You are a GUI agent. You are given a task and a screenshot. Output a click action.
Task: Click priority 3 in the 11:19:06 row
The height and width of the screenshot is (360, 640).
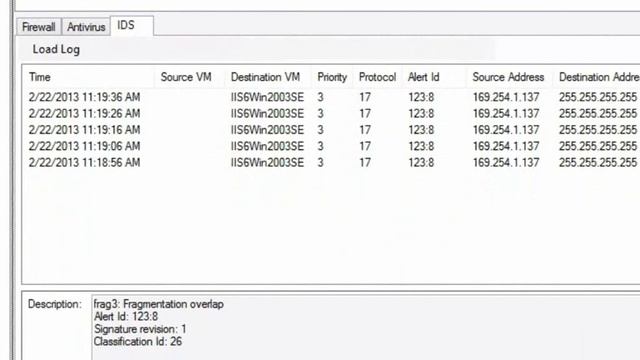coord(320,146)
